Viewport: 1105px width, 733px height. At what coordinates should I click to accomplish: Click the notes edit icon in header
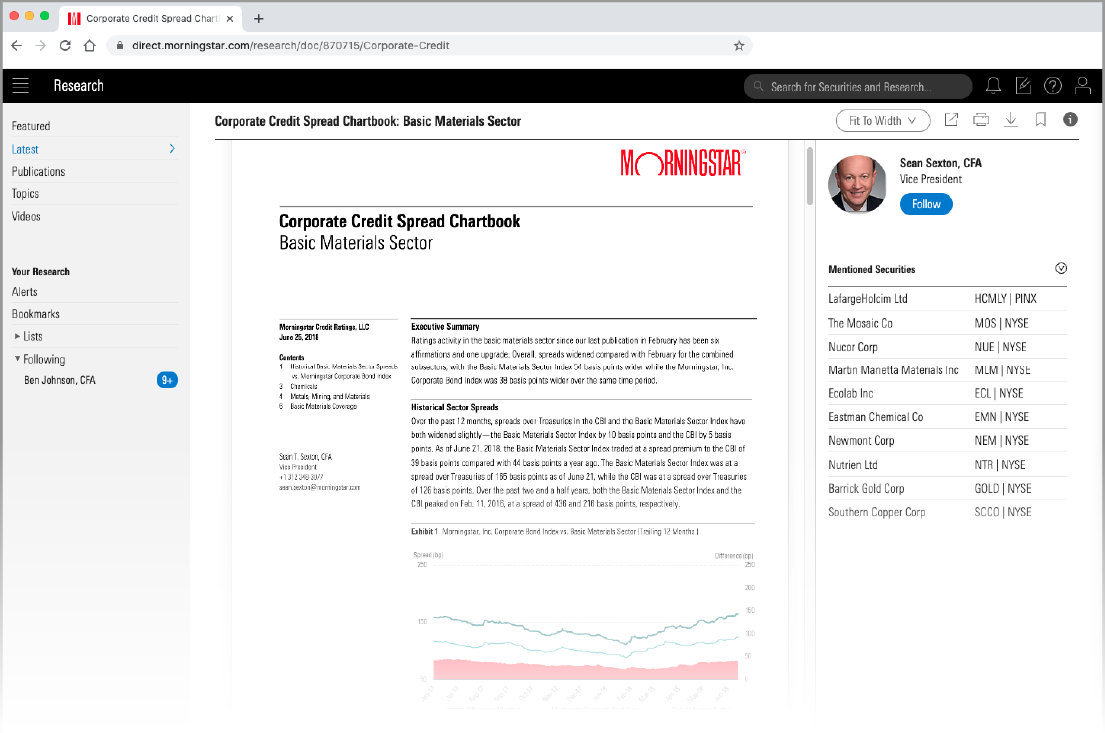(x=1023, y=86)
